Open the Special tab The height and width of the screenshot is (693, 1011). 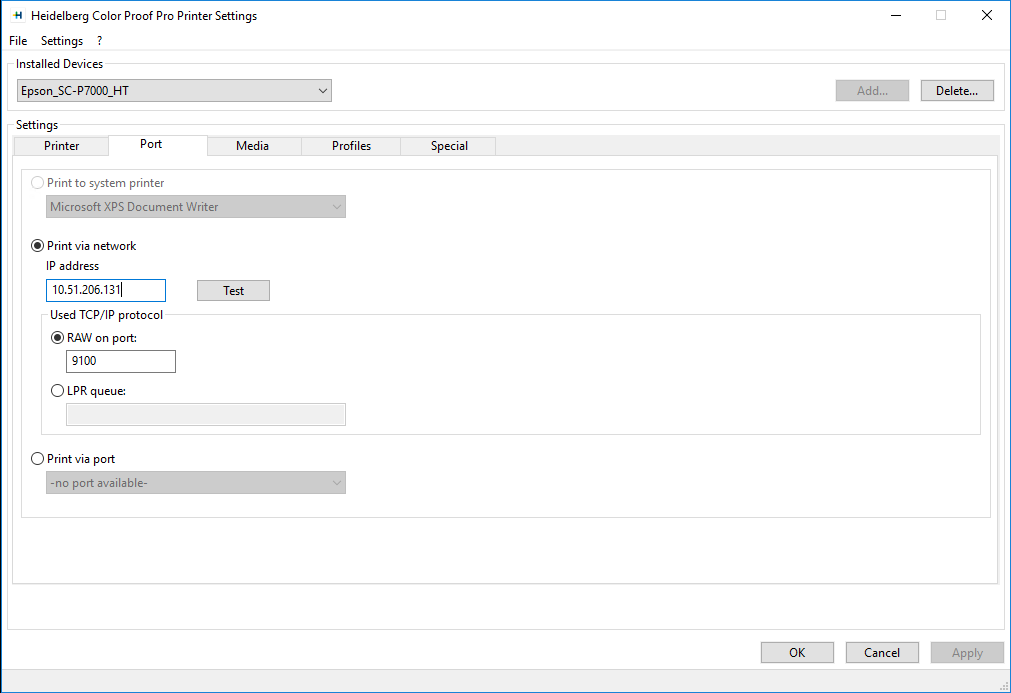[x=449, y=146]
